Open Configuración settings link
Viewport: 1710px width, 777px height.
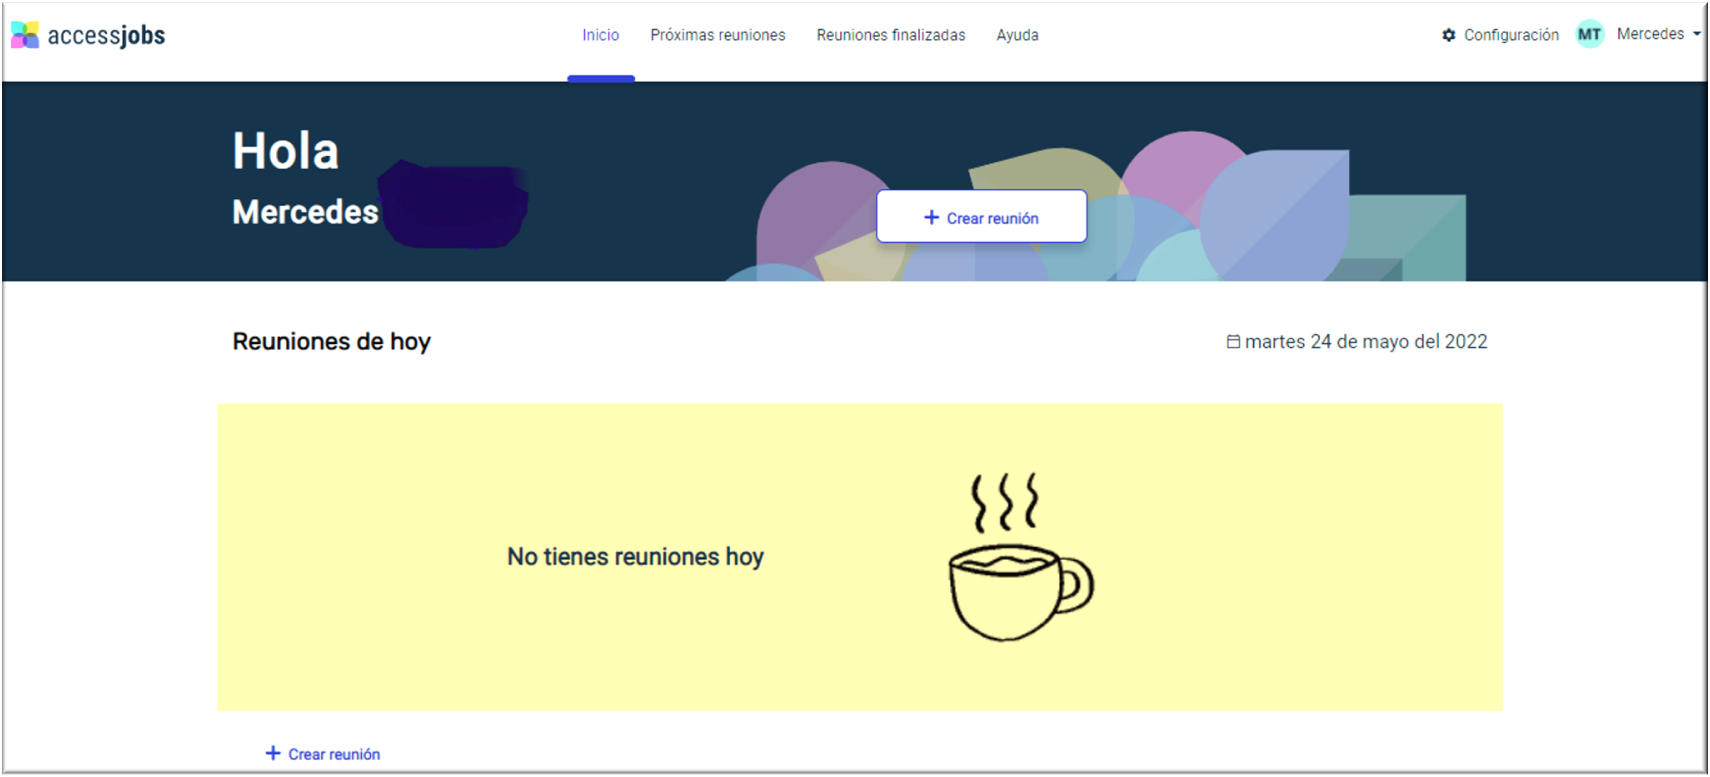click(x=1511, y=35)
